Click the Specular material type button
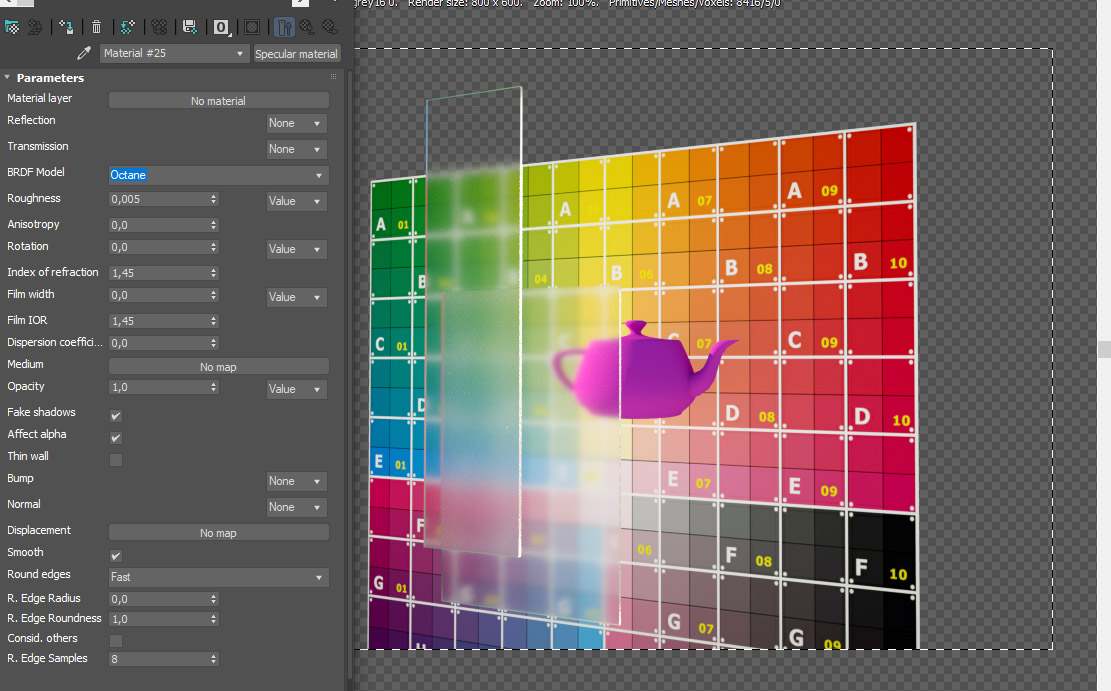Image resolution: width=1111 pixels, height=691 pixels. tap(296, 54)
